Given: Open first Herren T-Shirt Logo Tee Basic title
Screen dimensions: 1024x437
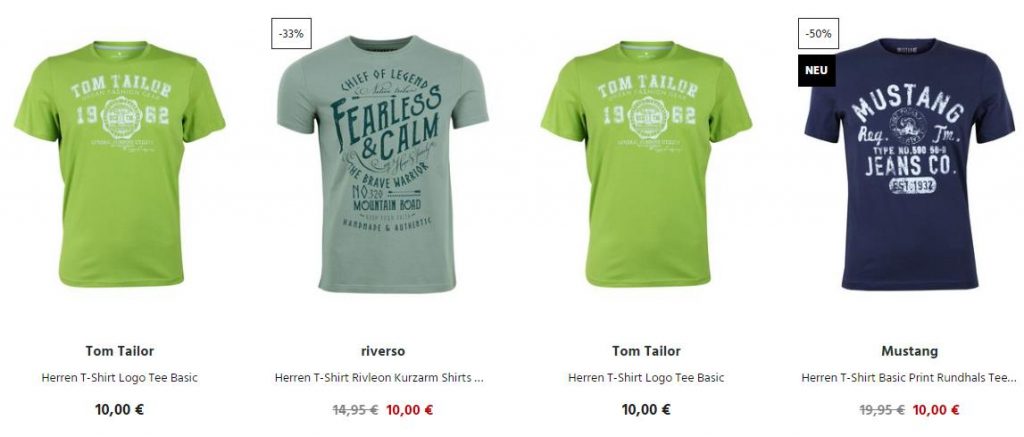Looking at the screenshot, I should [x=120, y=378].
